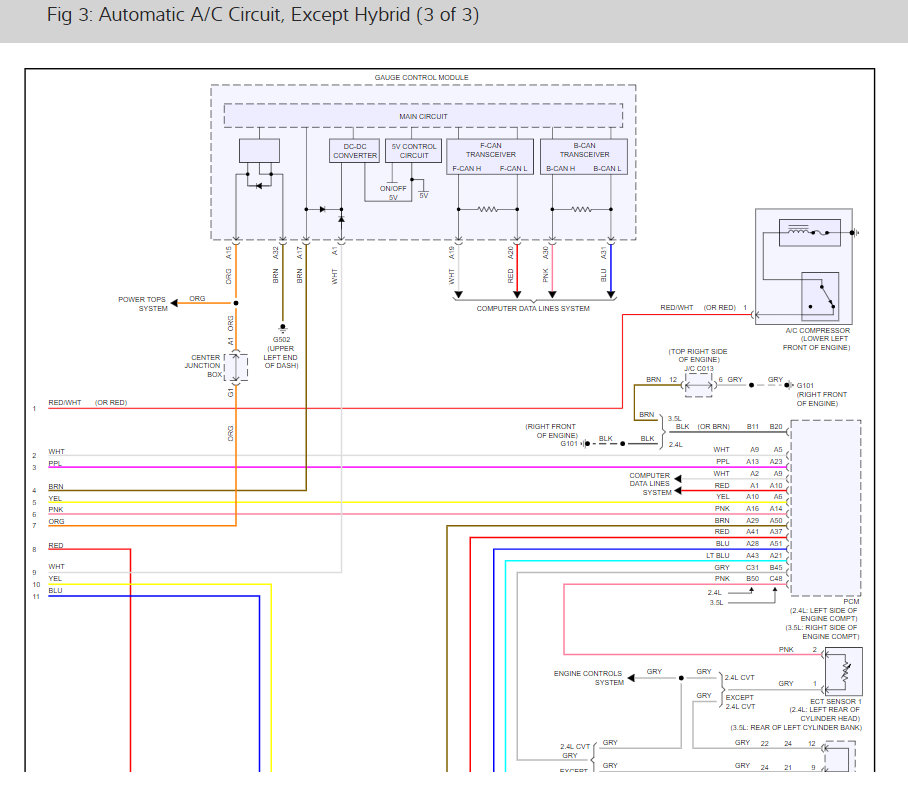
Task: Click the POWER TOPS SYSTEM label
Action: [x=142, y=304]
